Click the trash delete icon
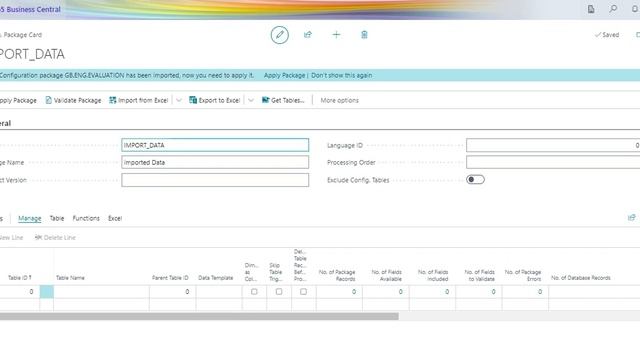 click(364, 35)
